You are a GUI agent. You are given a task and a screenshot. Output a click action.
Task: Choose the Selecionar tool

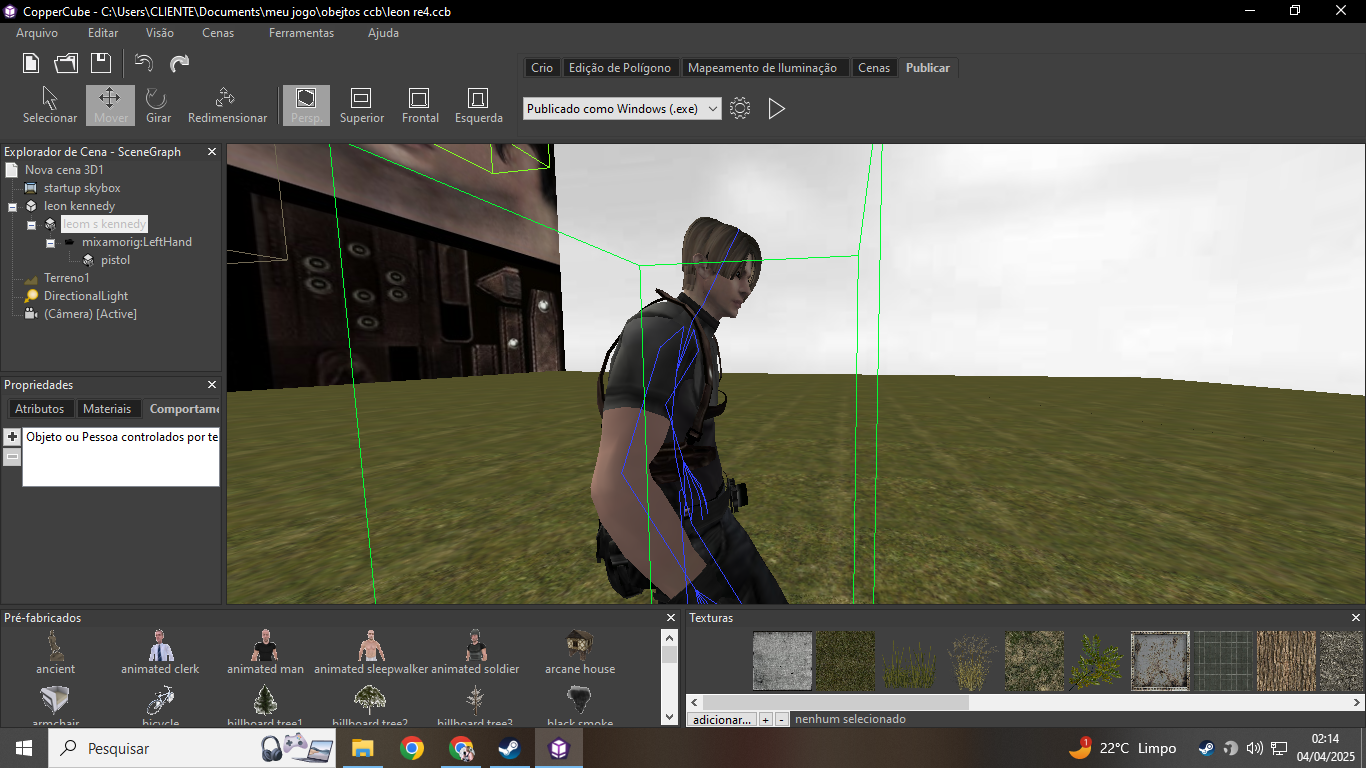coord(50,105)
